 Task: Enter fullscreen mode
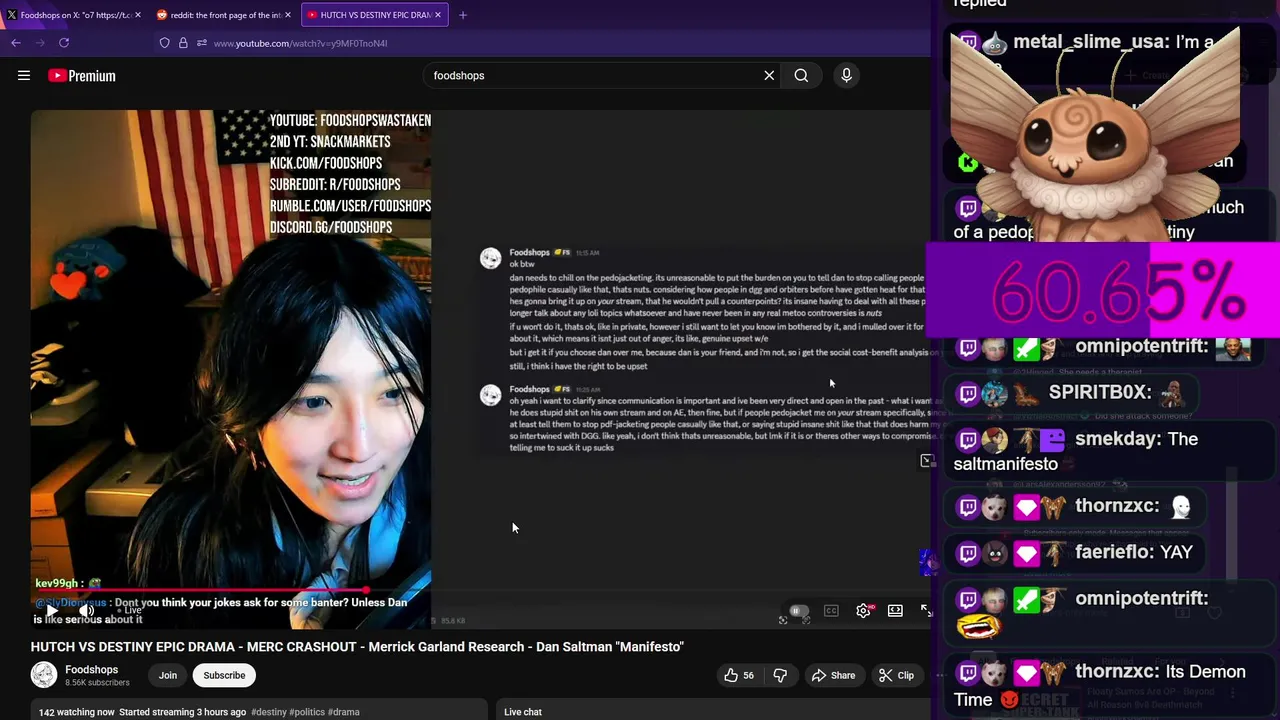pos(926,611)
